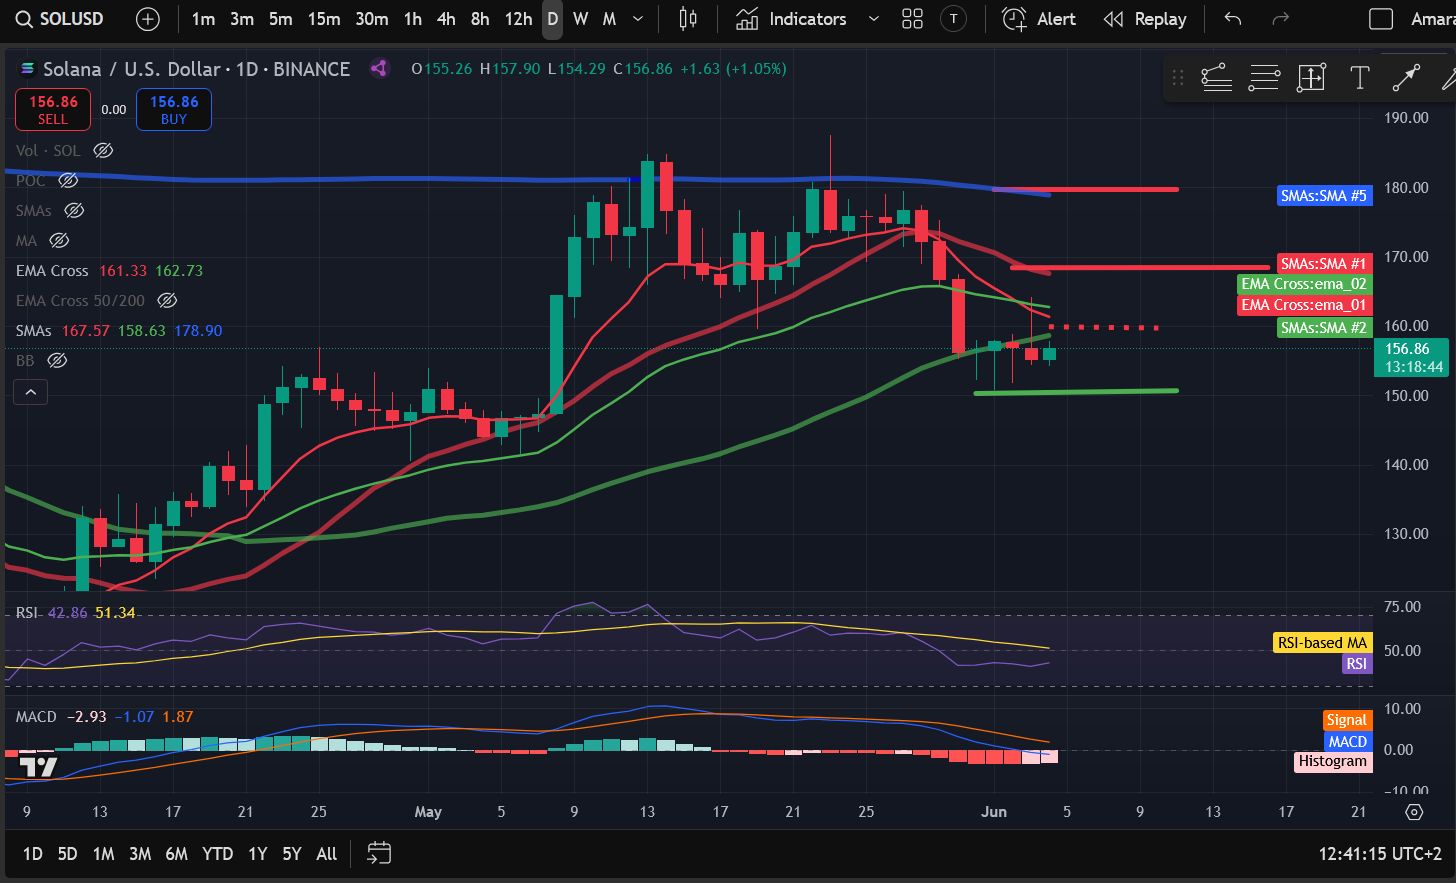The width and height of the screenshot is (1456, 883).
Task: Switch to the 30m timeframe
Action: [372, 19]
